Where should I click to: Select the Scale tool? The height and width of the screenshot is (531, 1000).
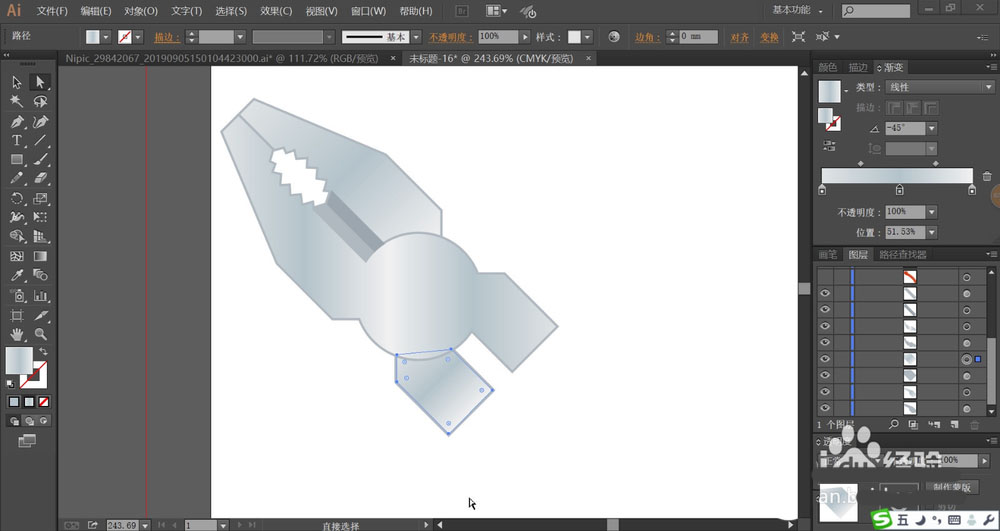click(x=40, y=198)
